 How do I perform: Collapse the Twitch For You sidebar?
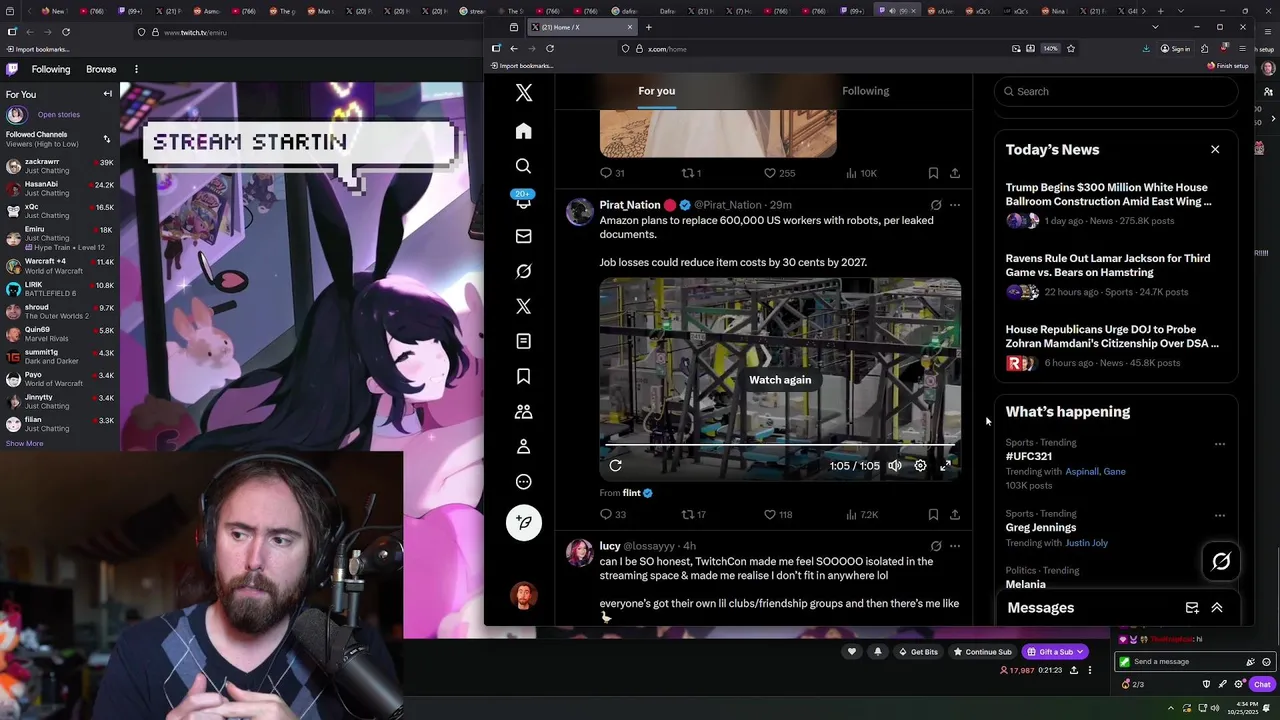(108, 94)
